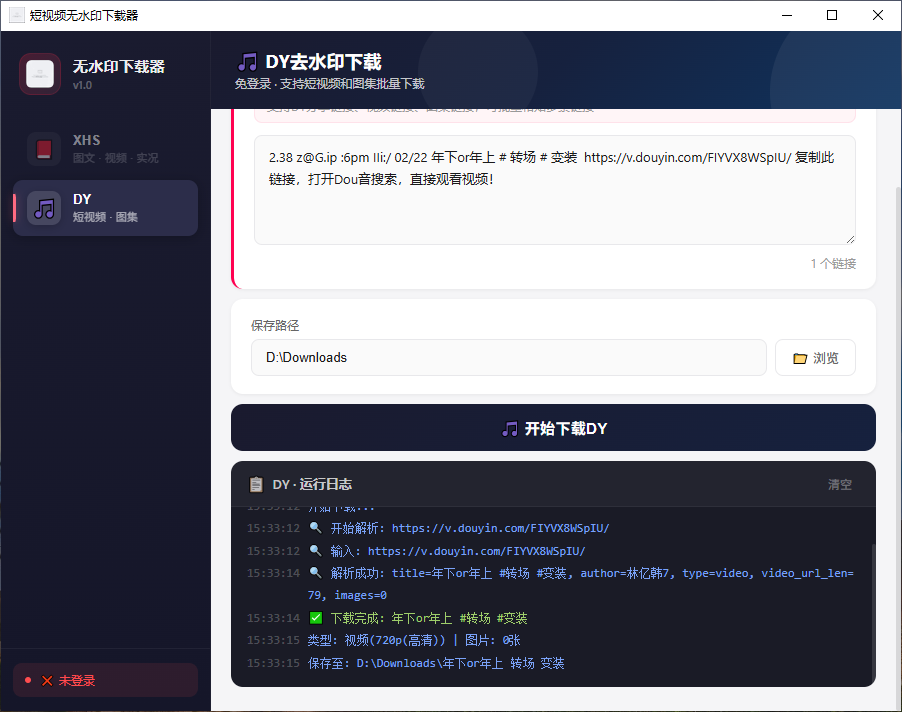Viewport: 902px width, 712px height.
Task: Click the douyin link on 输入 line
Action: 476,551
